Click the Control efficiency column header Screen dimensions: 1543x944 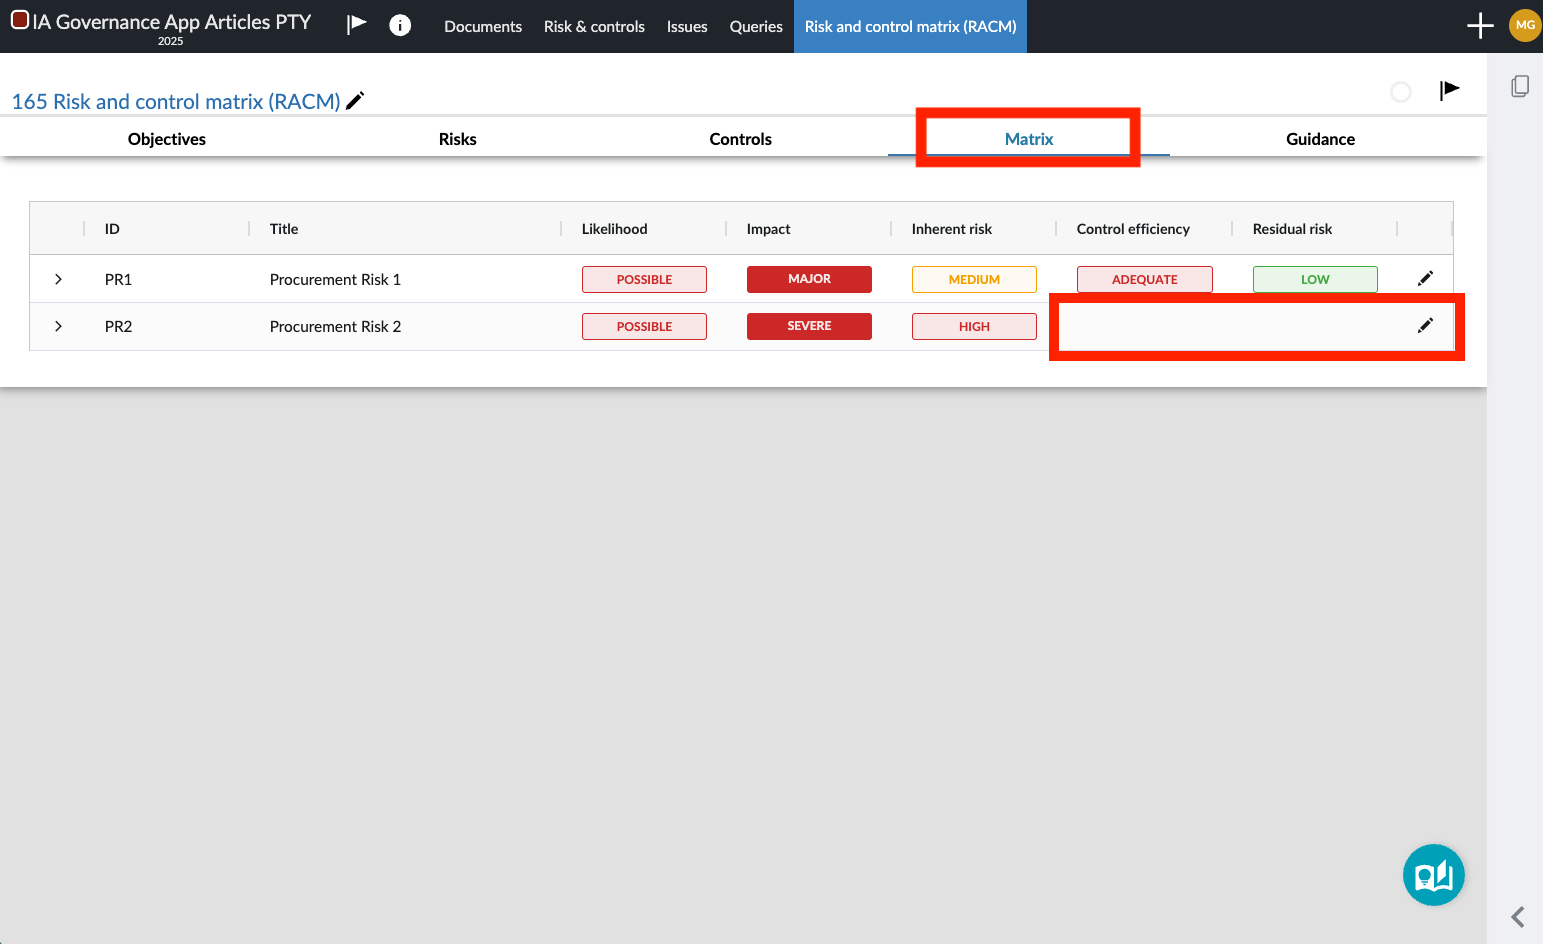click(1133, 229)
